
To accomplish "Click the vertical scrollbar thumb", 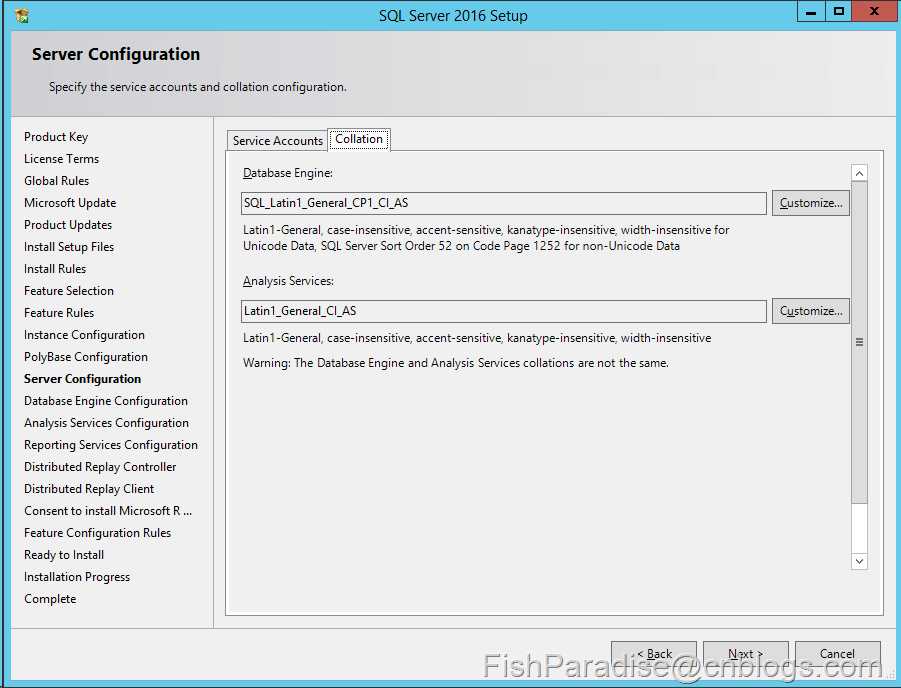I will click(859, 343).
